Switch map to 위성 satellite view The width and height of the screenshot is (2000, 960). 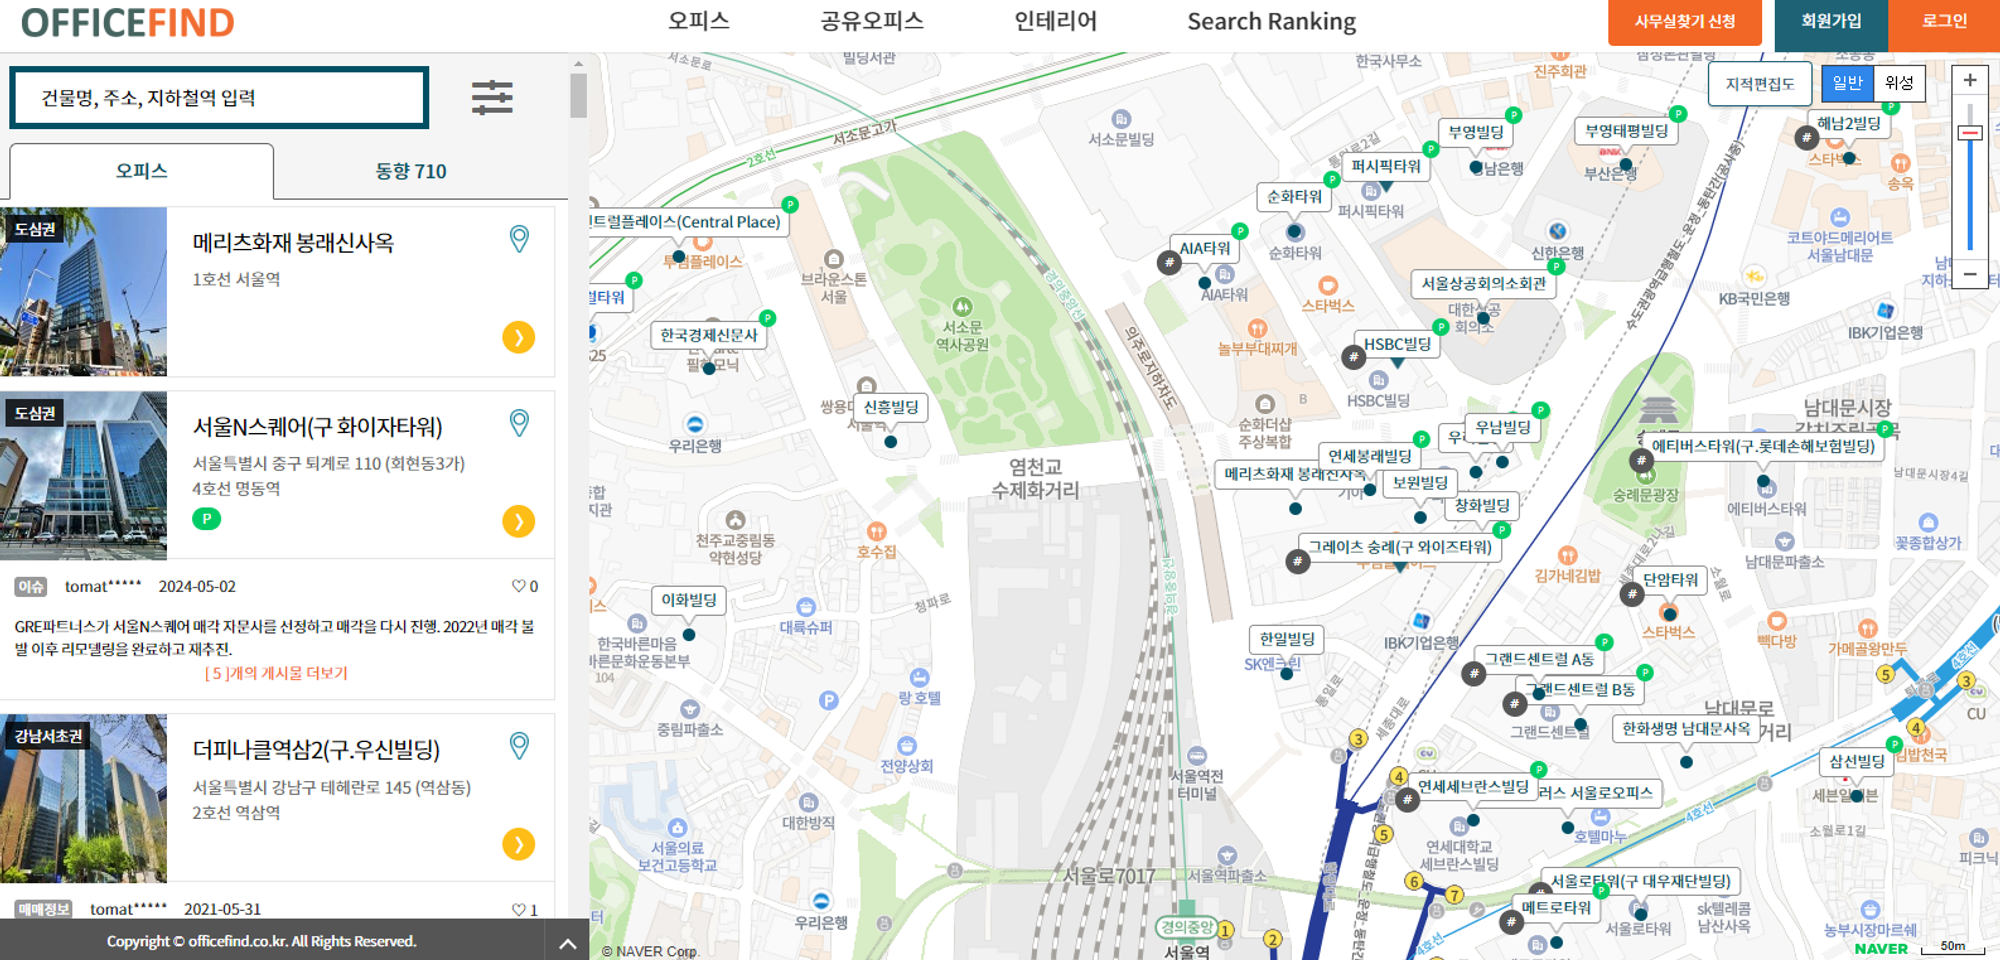pos(1898,84)
